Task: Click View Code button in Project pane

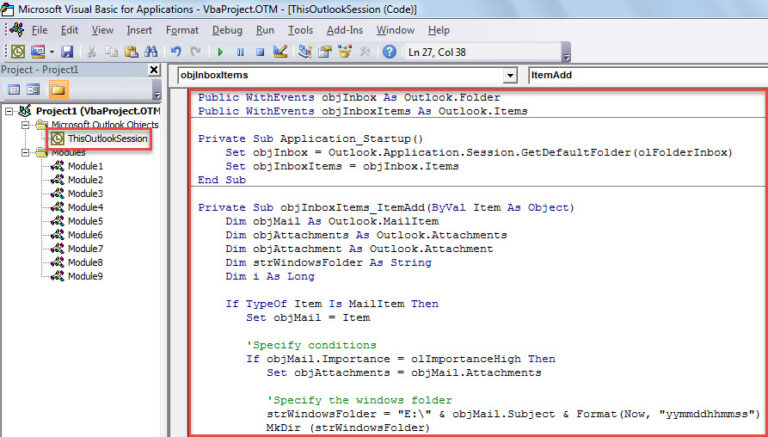Action: point(15,90)
